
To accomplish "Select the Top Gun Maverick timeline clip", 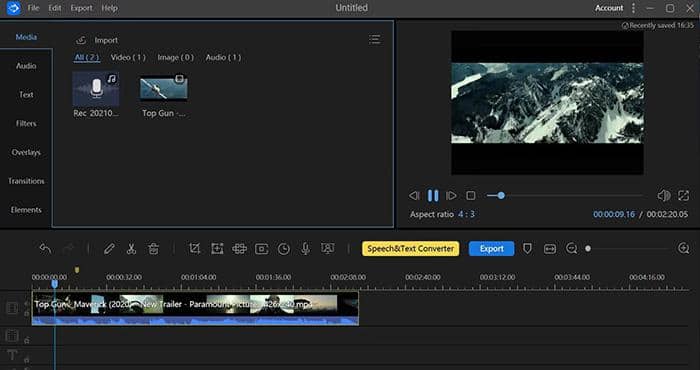I will coord(195,308).
